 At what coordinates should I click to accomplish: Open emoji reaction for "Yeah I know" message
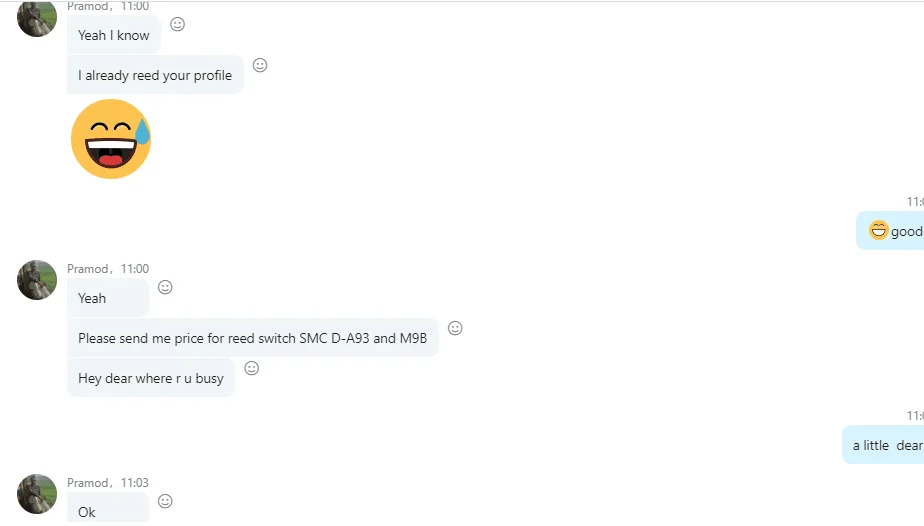[177, 24]
